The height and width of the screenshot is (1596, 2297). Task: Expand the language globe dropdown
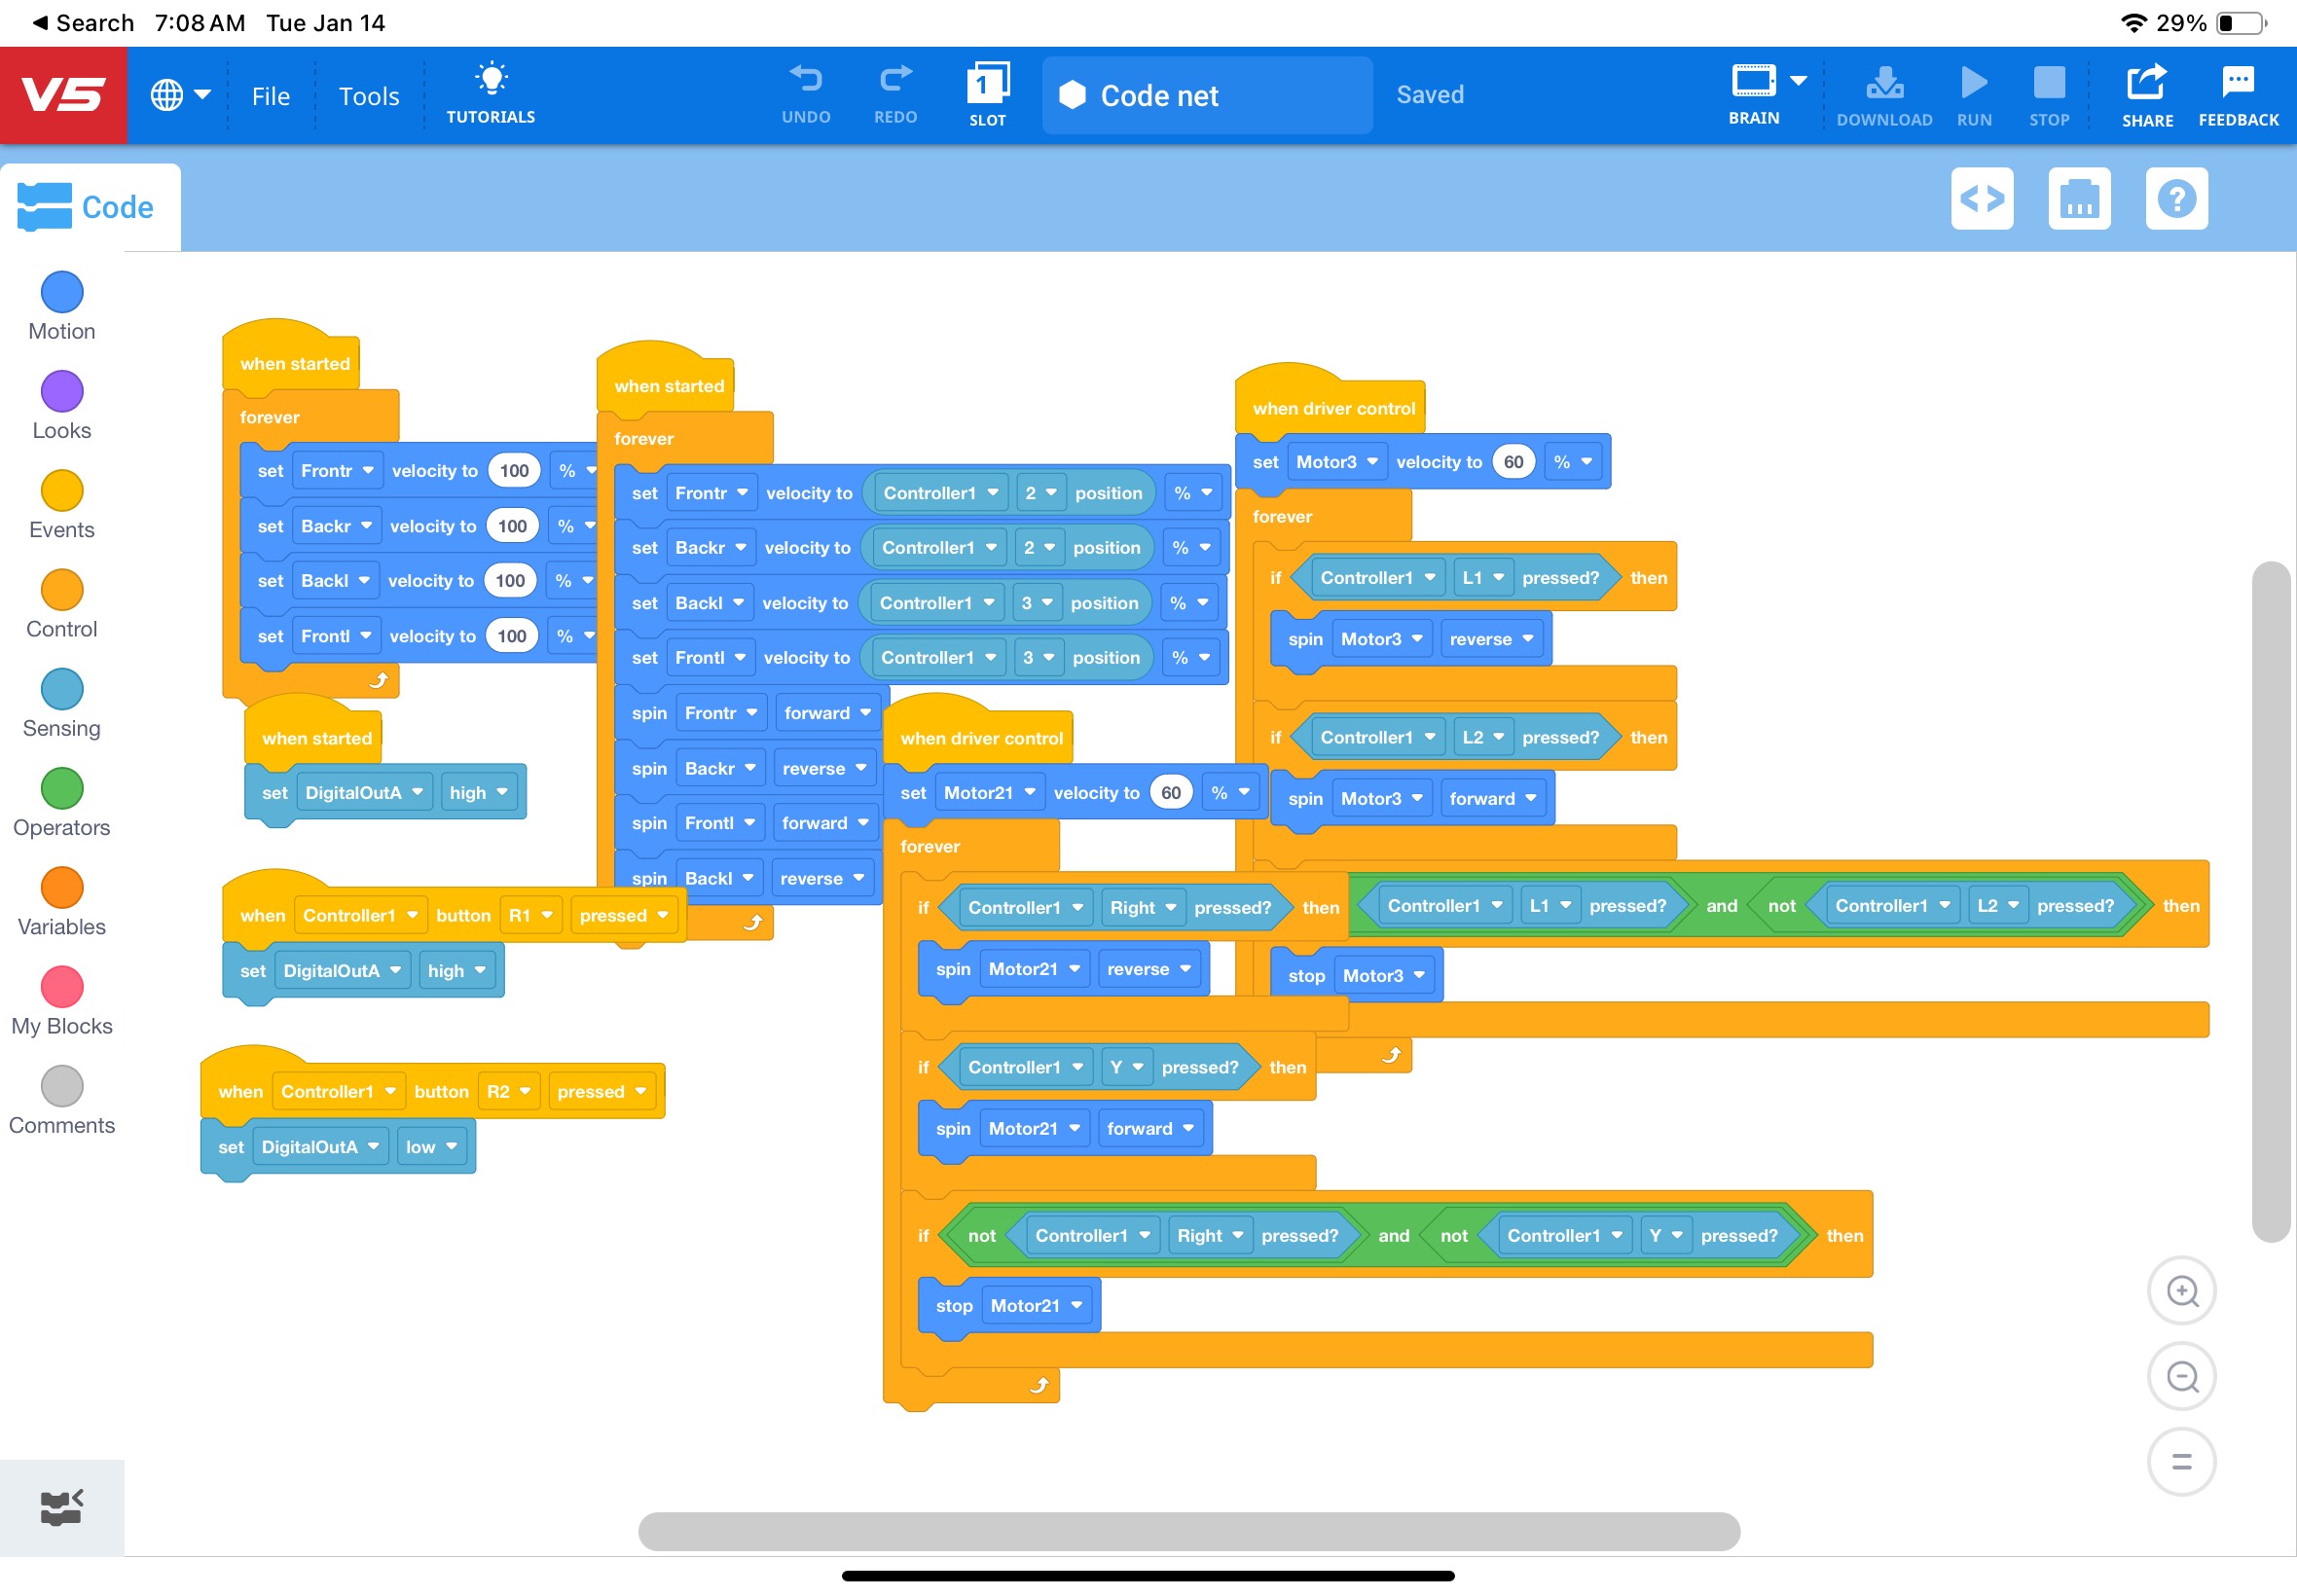point(181,95)
